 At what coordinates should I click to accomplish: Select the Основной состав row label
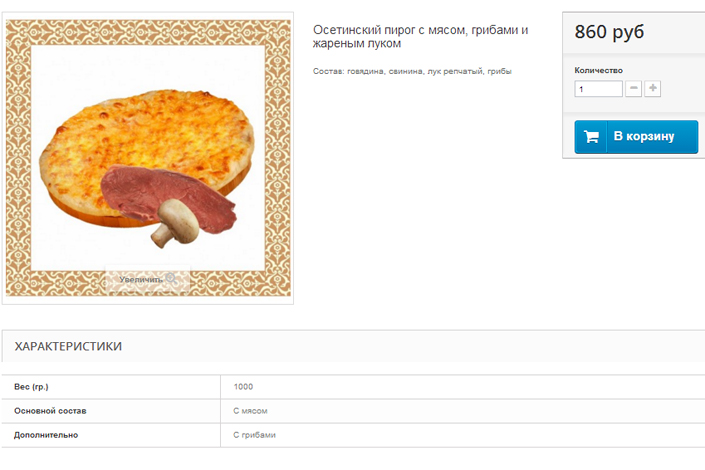click(x=51, y=410)
